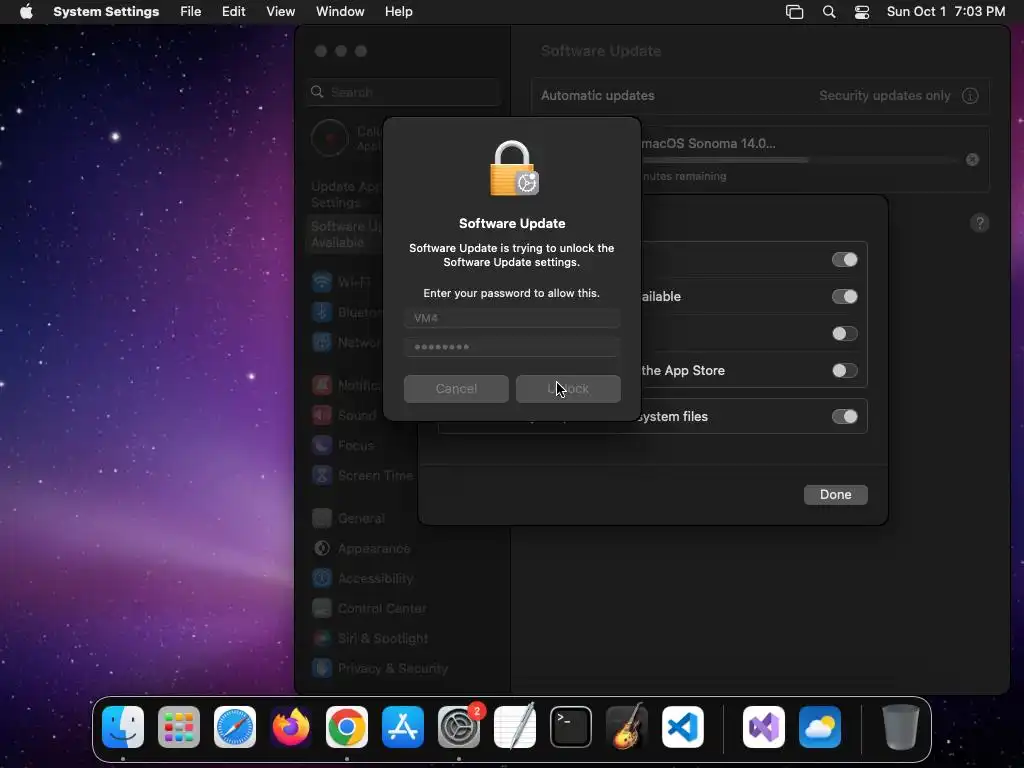Open Control Center icon in menu bar
The width and height of the screenshot is (1024, 768).
pyautogui.click(x=862, y=12)
